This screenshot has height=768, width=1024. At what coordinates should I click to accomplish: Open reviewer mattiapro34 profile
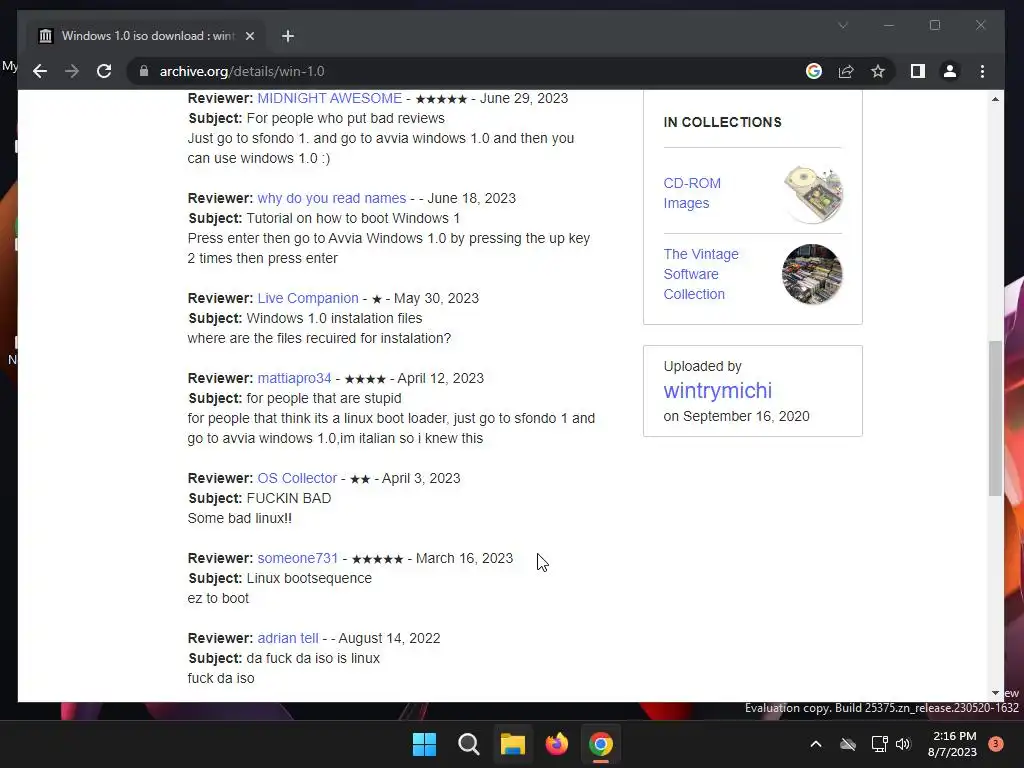point(294,378)
